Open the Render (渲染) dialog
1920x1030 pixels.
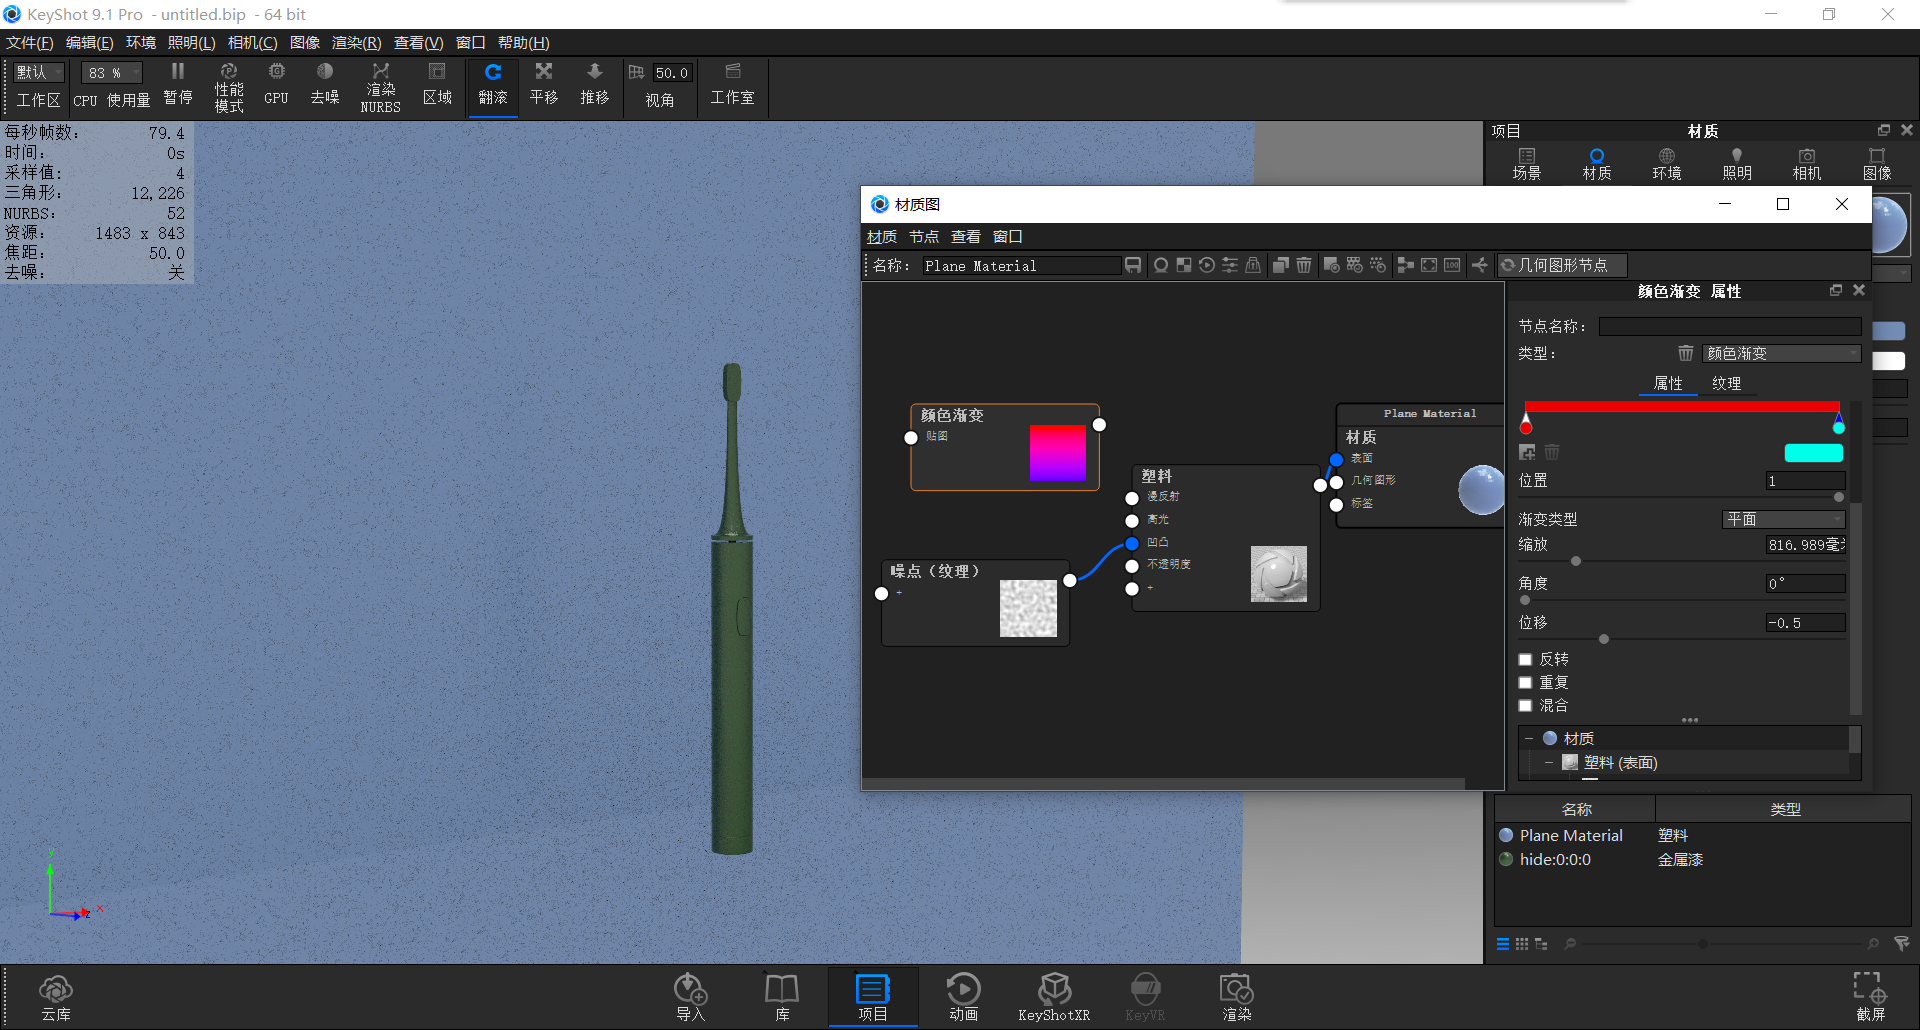pyautogui.click(x=1237, y=997)
